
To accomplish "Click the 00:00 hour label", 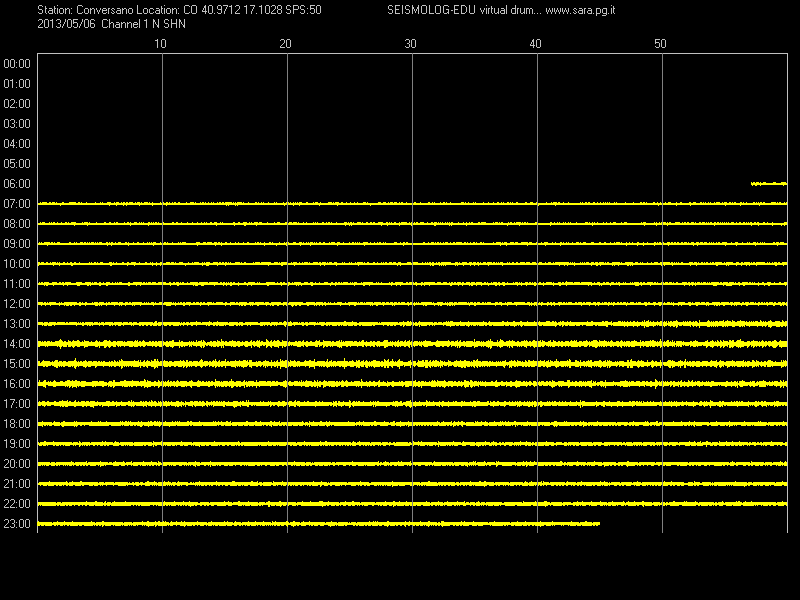I will pos(17,64).
